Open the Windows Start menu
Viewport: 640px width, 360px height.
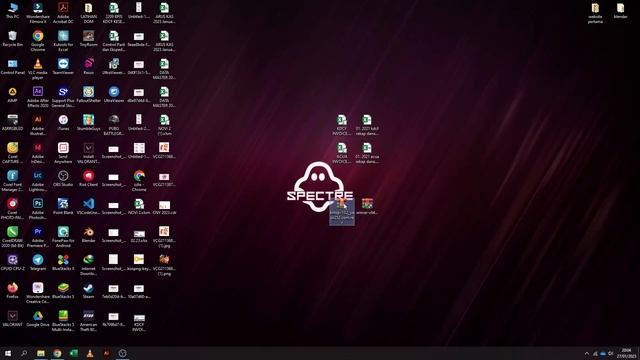click(8, 353)
